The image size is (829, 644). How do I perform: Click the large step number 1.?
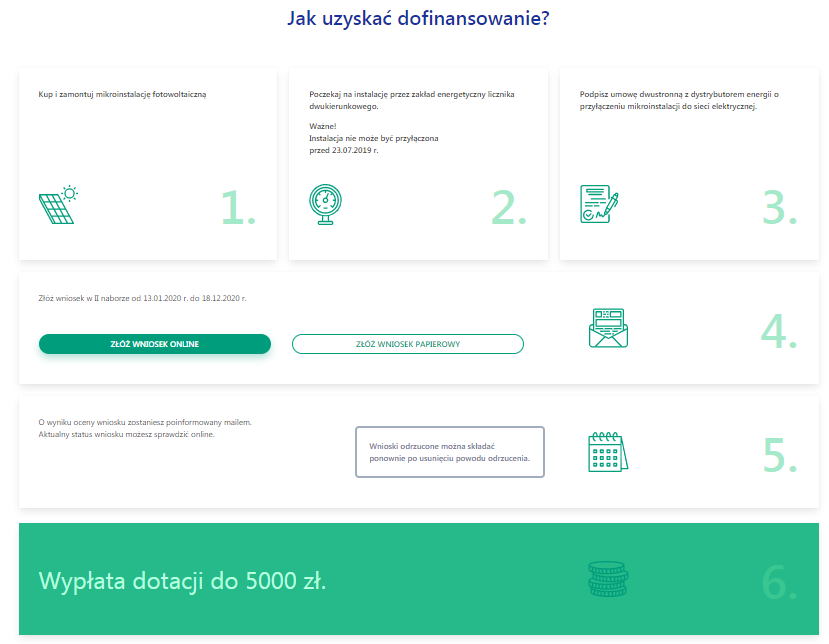238,207
